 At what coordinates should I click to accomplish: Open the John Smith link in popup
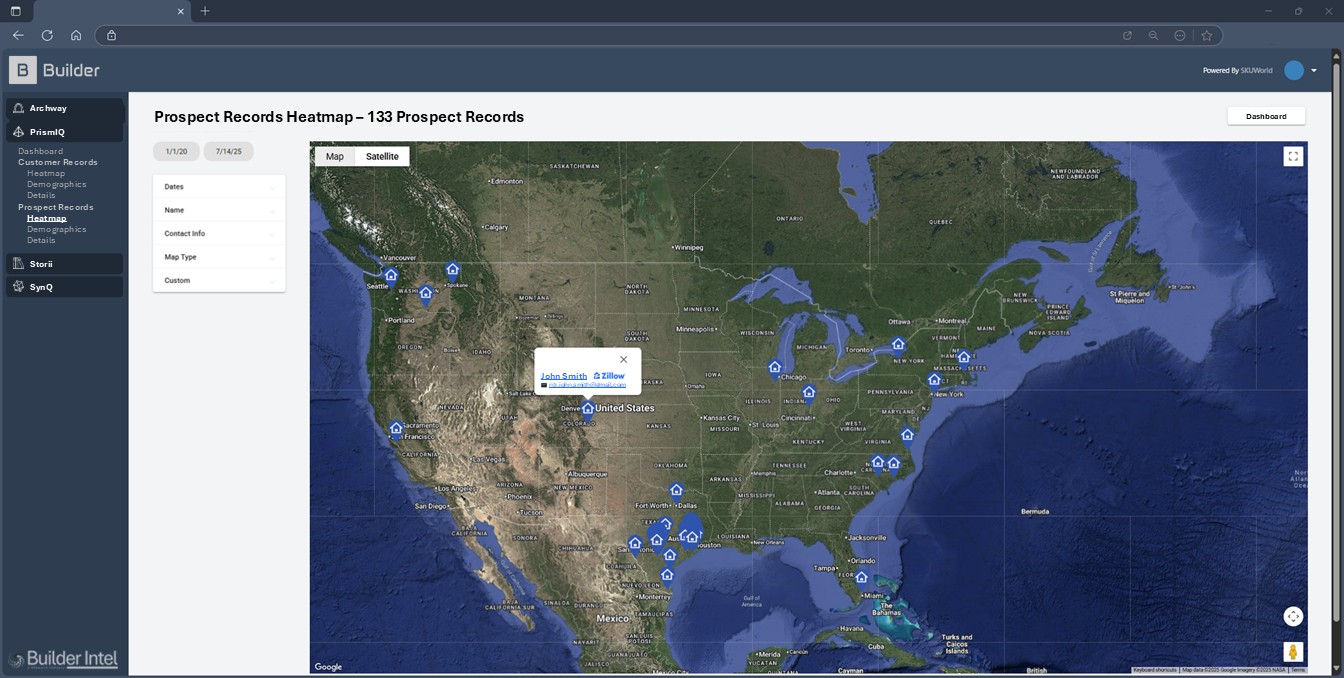point(563,376)
